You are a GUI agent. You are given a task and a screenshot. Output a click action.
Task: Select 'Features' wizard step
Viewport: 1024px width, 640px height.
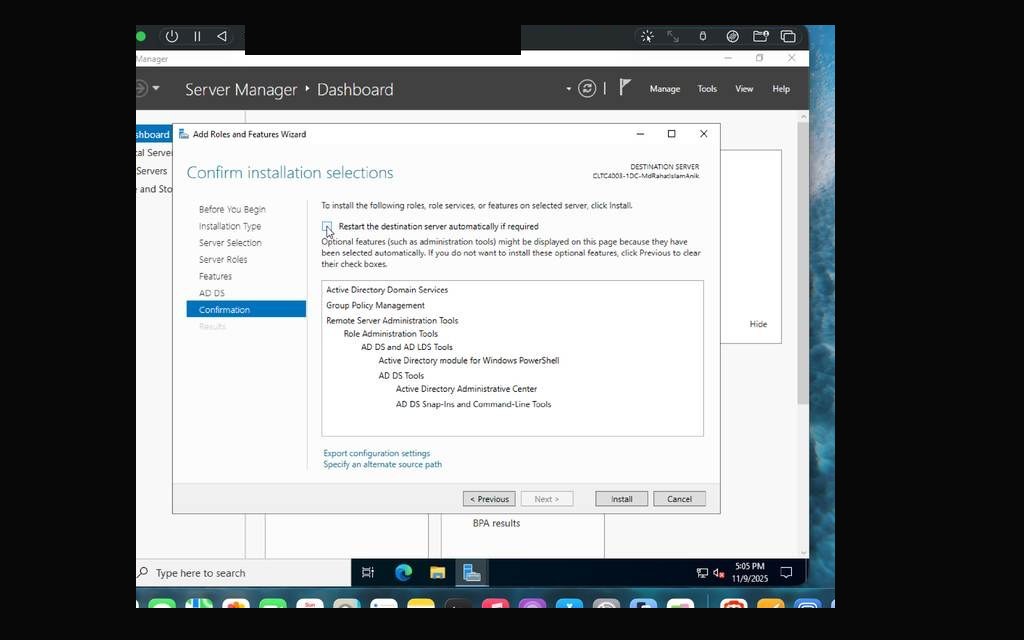pyautogui.click(x=215, y=276)
